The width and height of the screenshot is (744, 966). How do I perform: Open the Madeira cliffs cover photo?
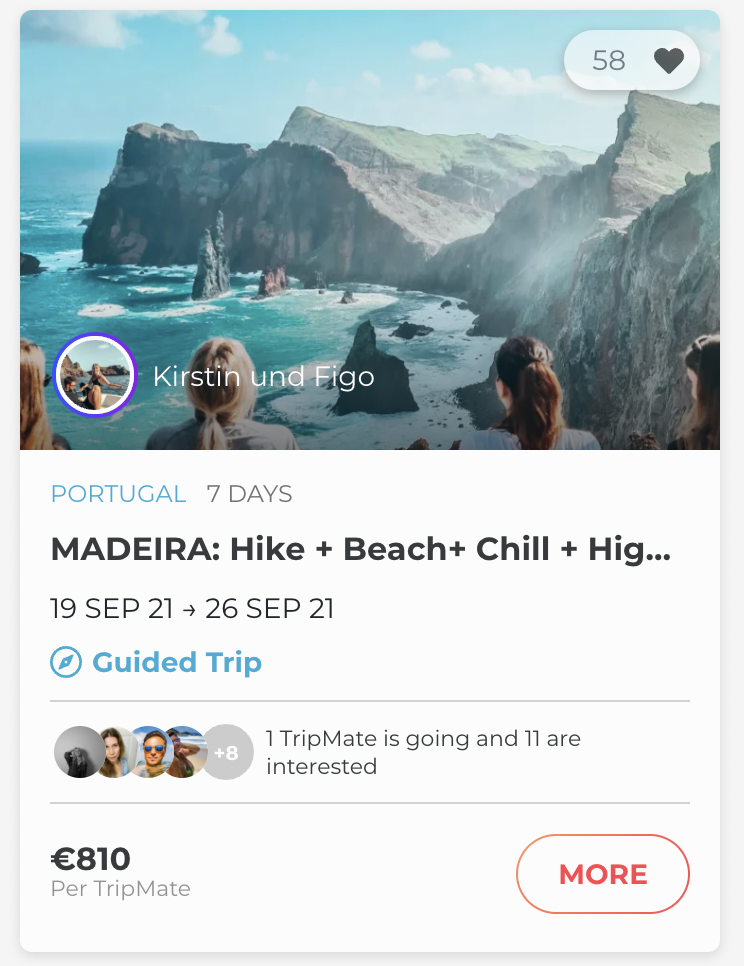370,200
